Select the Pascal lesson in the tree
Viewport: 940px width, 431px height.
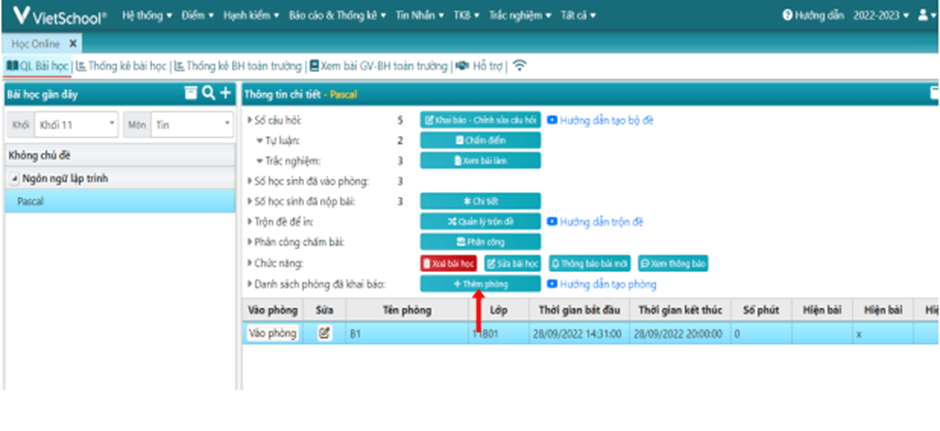point(30,201)
